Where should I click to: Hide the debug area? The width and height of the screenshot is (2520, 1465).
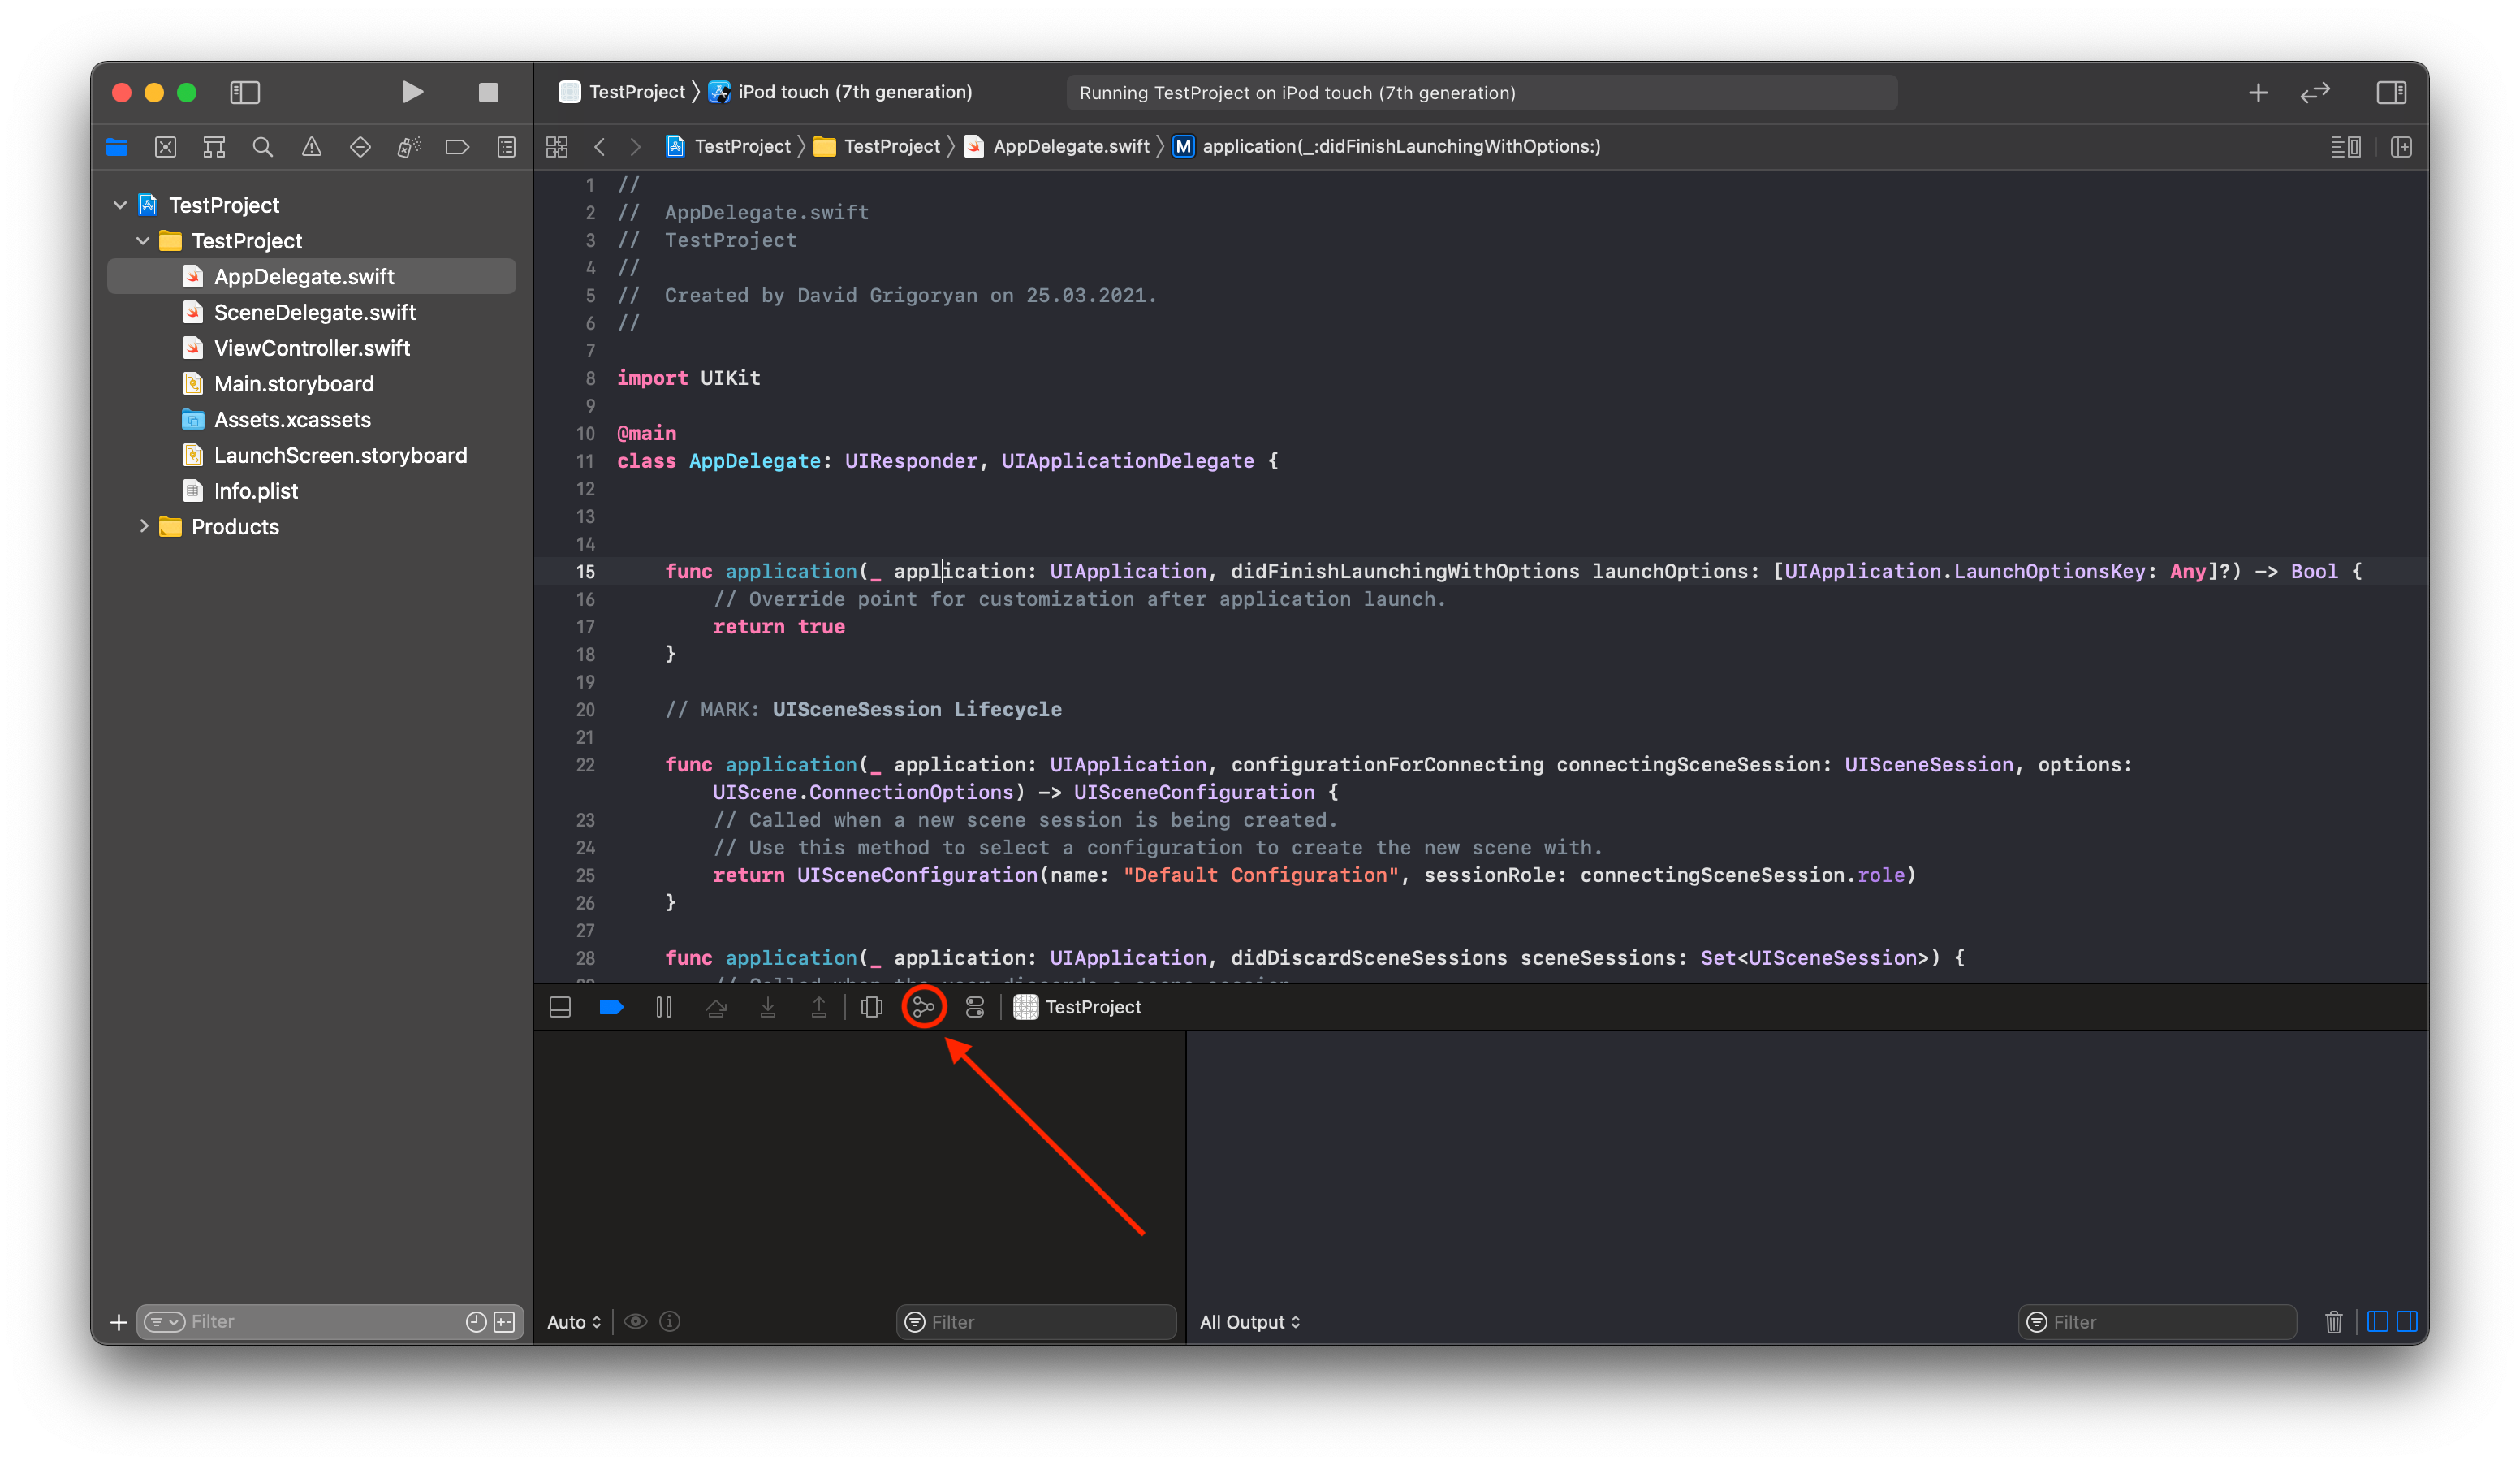click(560, 1007)
